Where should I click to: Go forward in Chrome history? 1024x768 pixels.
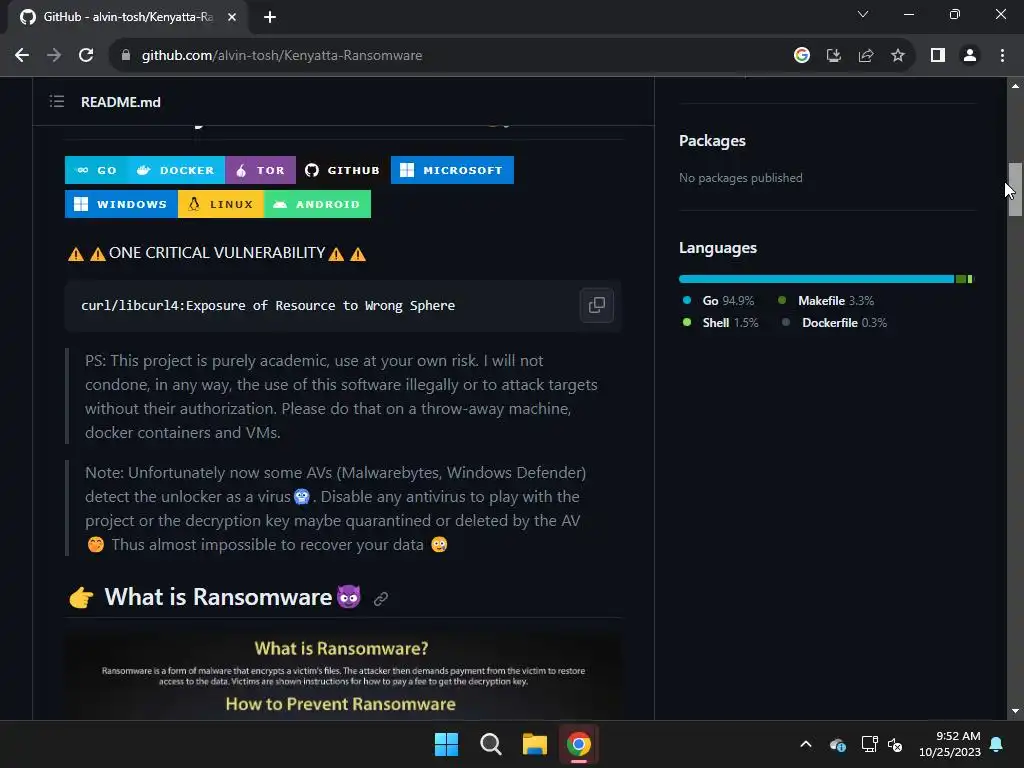54,55
